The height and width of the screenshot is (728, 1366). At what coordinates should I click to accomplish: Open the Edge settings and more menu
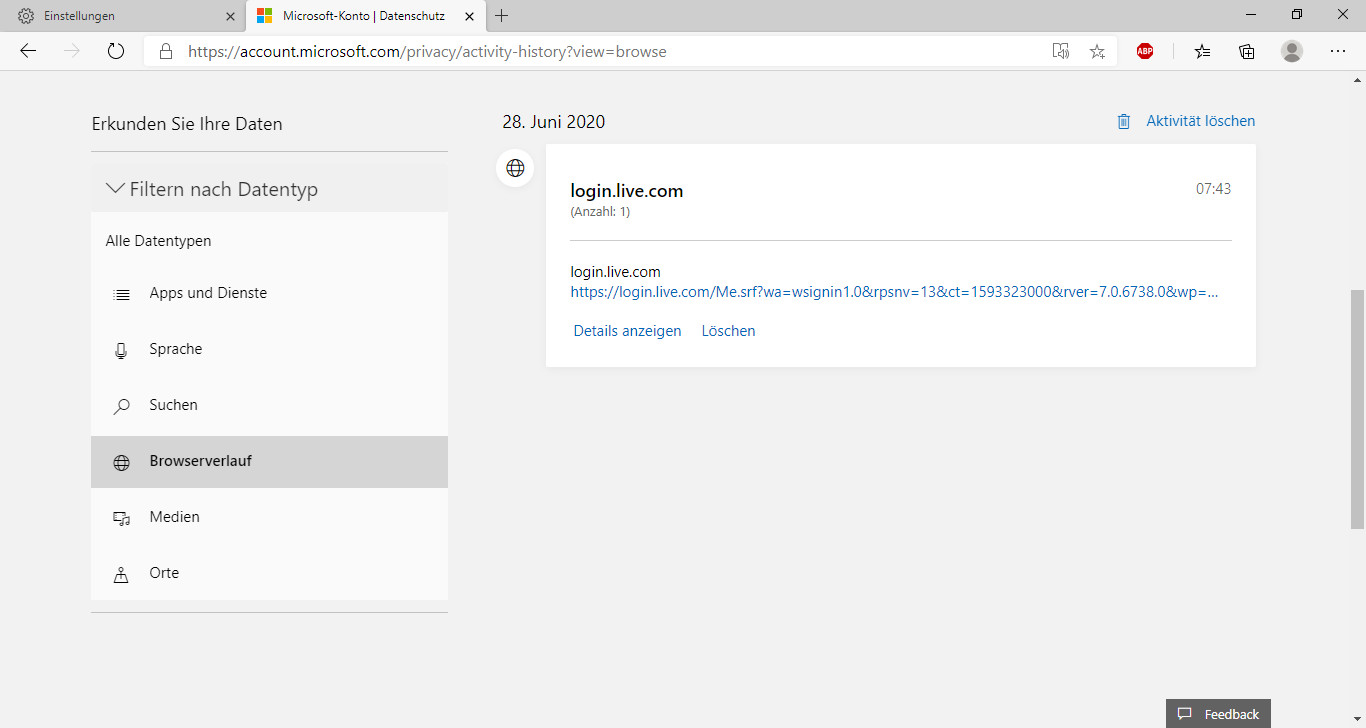coord(1338,51)
